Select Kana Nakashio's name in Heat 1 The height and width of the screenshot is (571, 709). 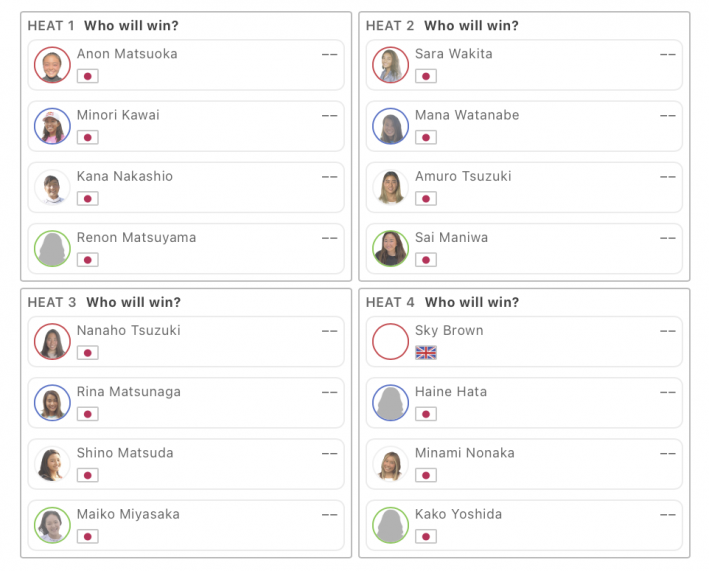point(125,176)
